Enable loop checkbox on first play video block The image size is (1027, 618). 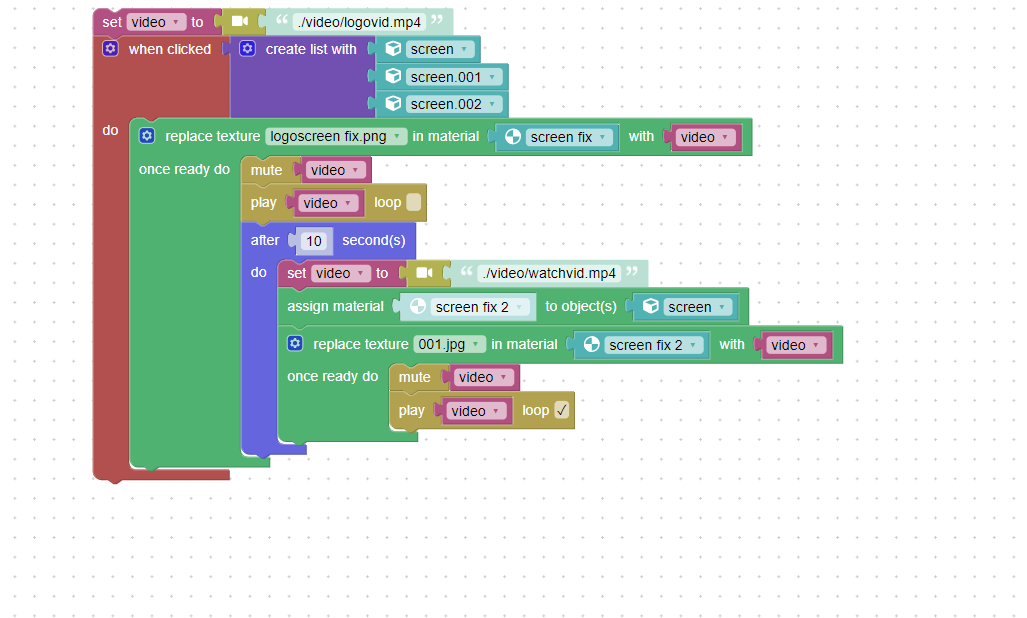click(413, 202)
